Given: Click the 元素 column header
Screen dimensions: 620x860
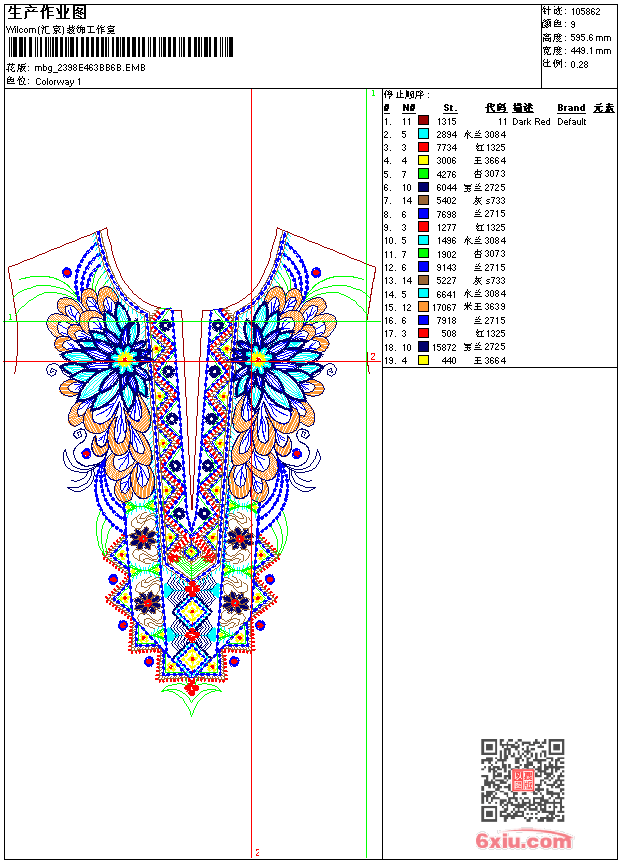Looking at the screenshot, I should (x=604, y=108).
